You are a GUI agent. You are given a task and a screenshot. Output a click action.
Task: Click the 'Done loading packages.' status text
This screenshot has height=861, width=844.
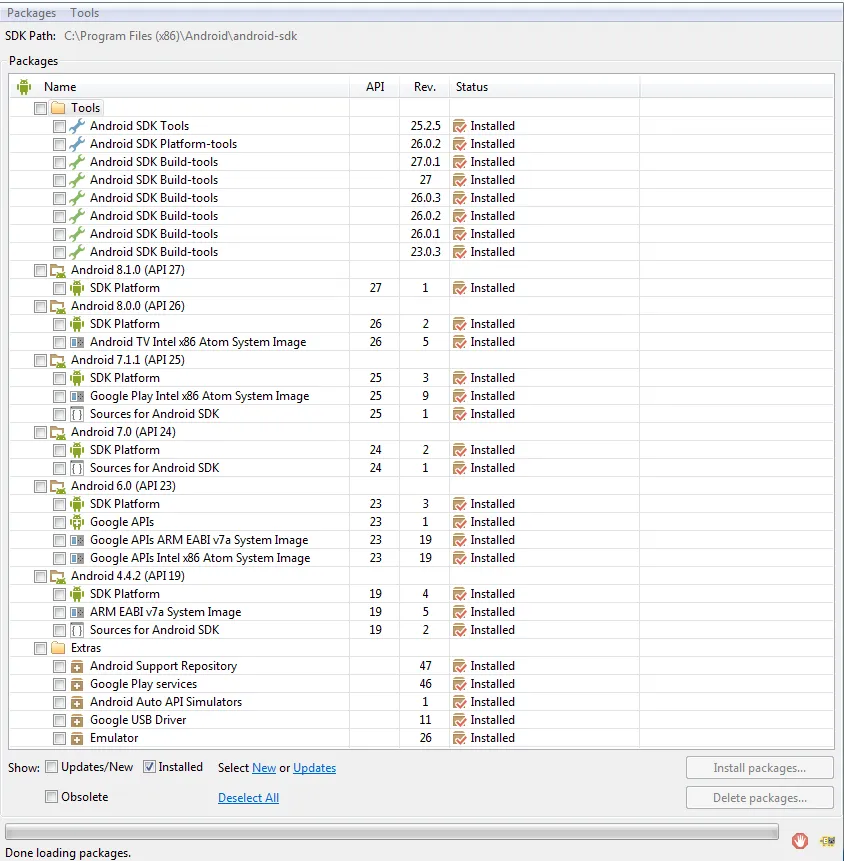pyautogui.click(x=68, y=853)
